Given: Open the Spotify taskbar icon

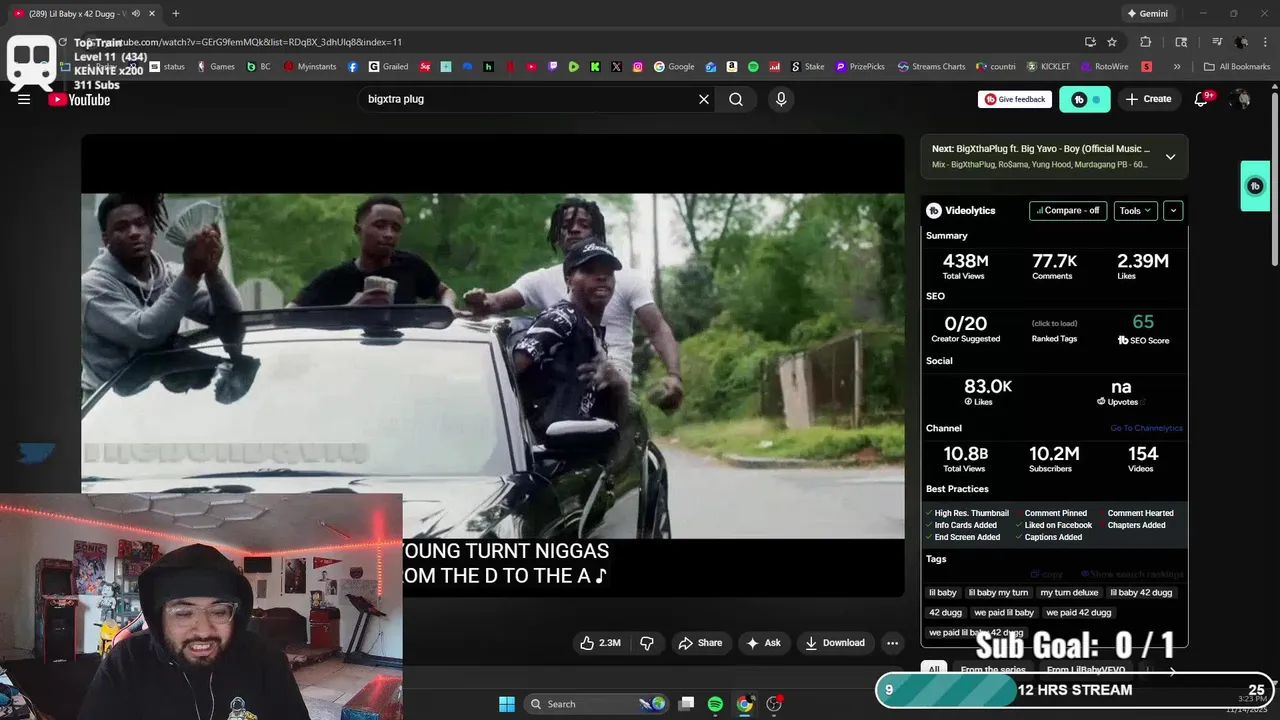Looking at the screenshot, I should coord(715,704).
